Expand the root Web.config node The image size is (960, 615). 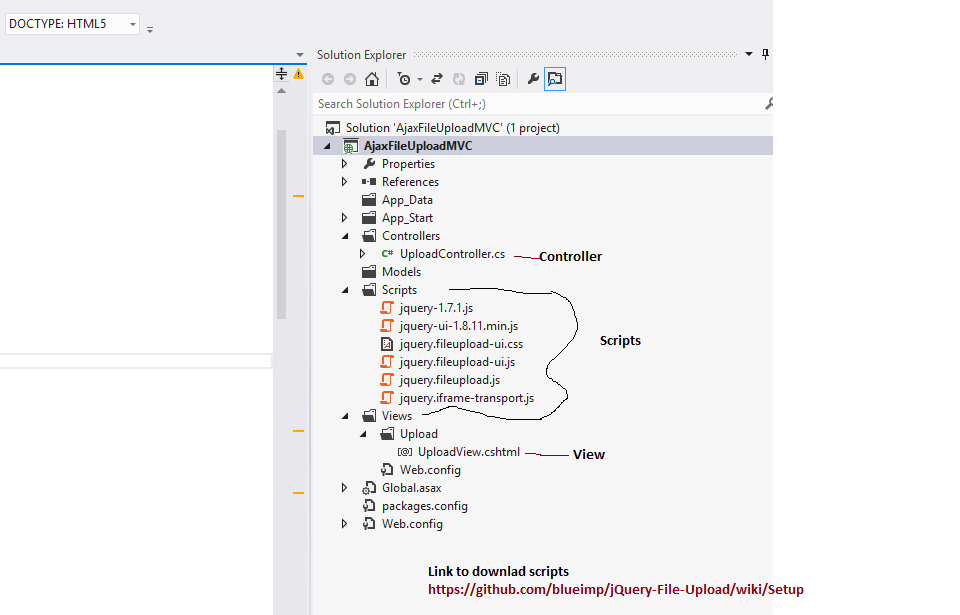pos(345,524)
